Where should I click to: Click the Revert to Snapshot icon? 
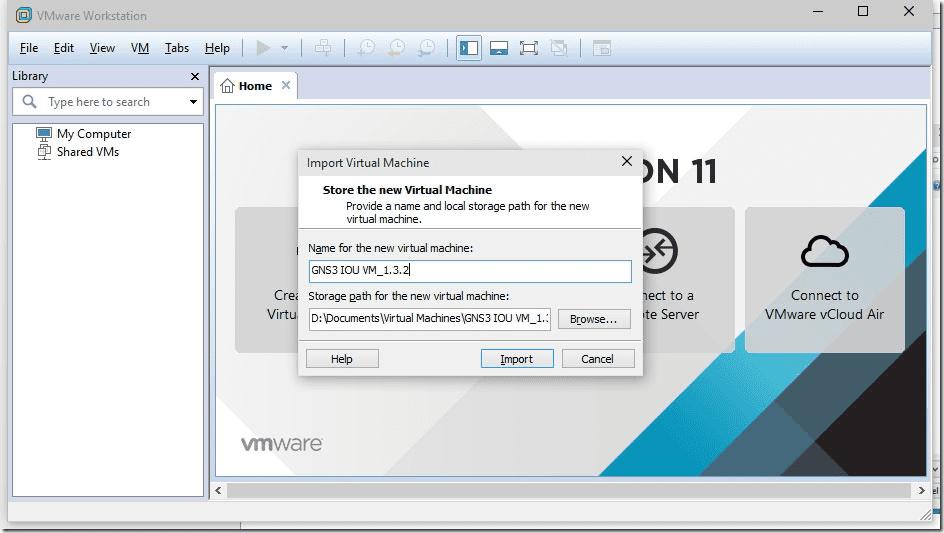[x=396, y=48]
